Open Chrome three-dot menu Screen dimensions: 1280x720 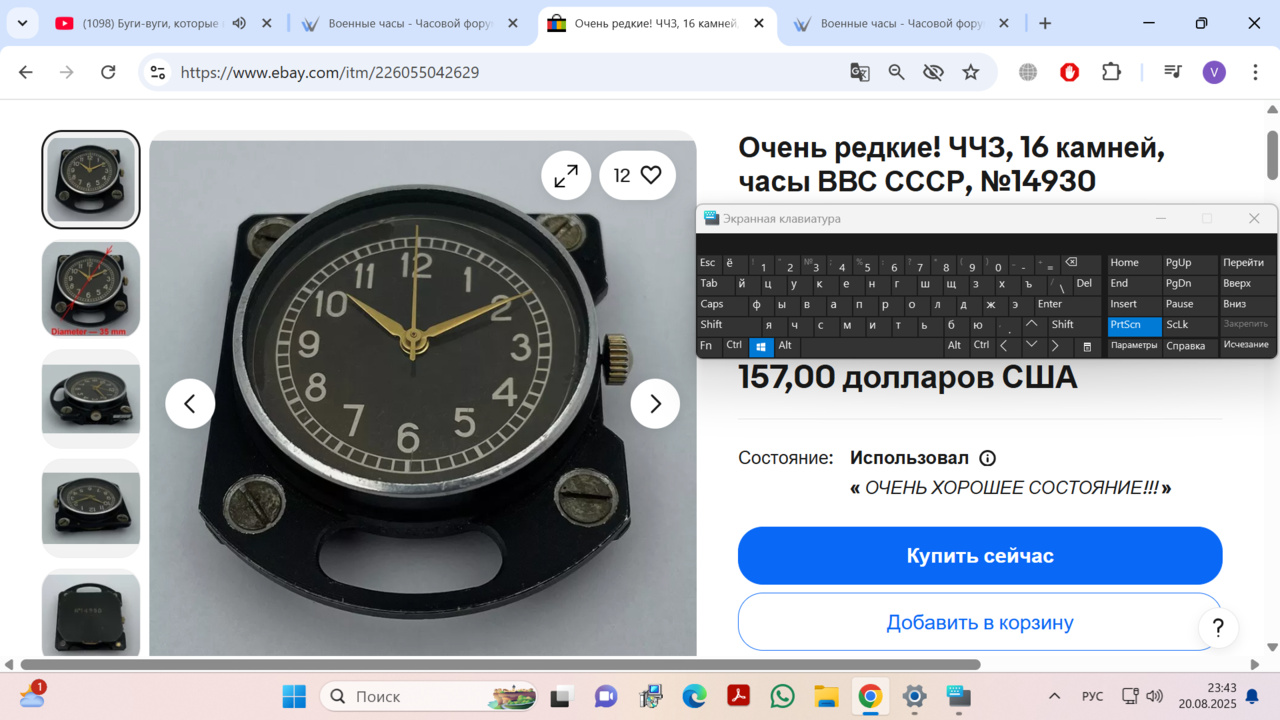tap(1255, 72)
